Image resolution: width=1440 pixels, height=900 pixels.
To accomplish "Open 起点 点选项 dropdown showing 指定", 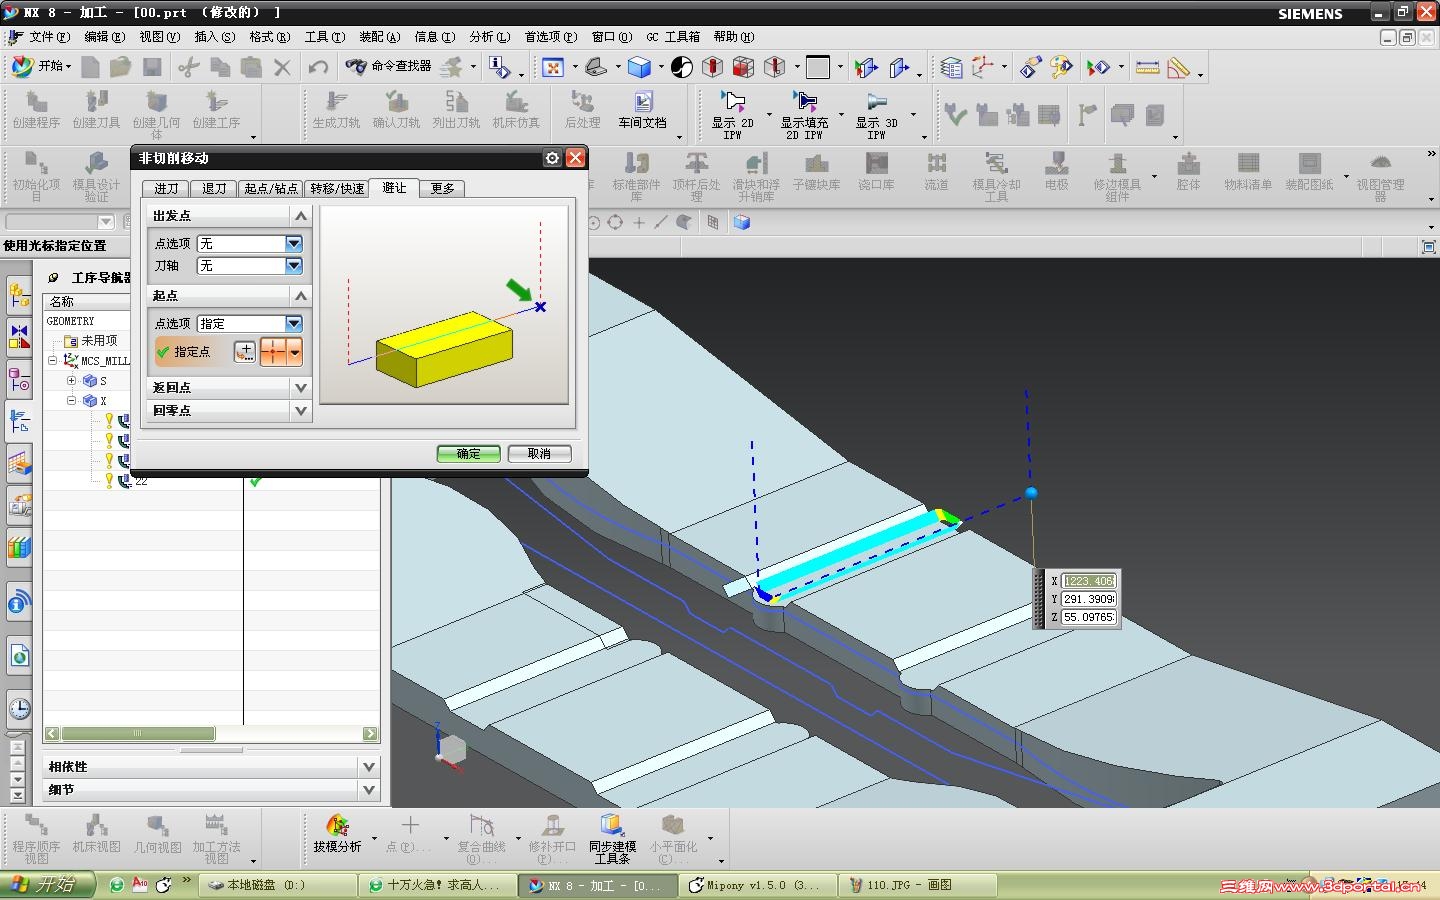I will point(294,323).
